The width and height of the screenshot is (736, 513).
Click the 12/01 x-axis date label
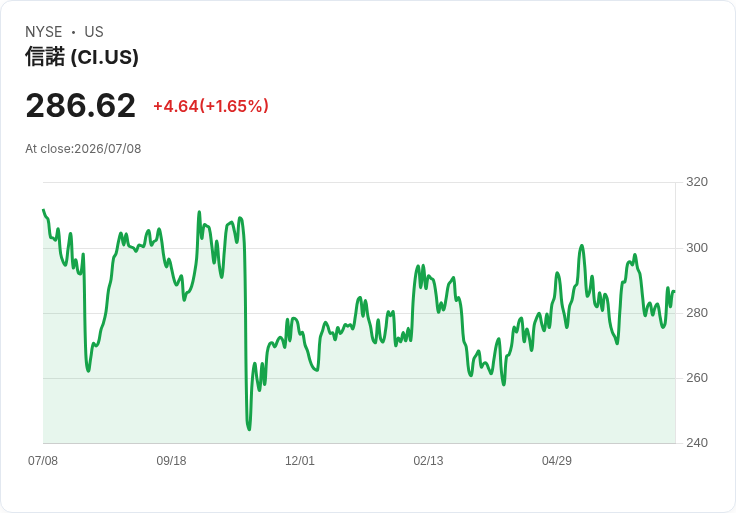coord(300,460)
